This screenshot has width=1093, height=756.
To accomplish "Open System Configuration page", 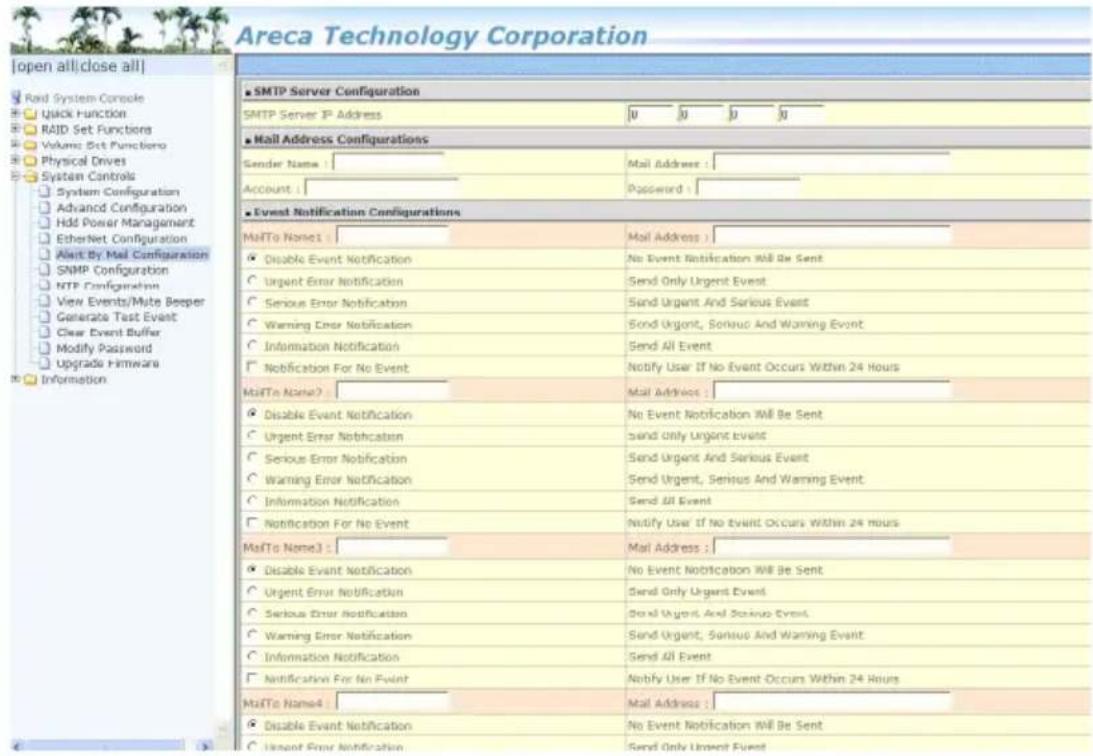I will tap(118, 192).
